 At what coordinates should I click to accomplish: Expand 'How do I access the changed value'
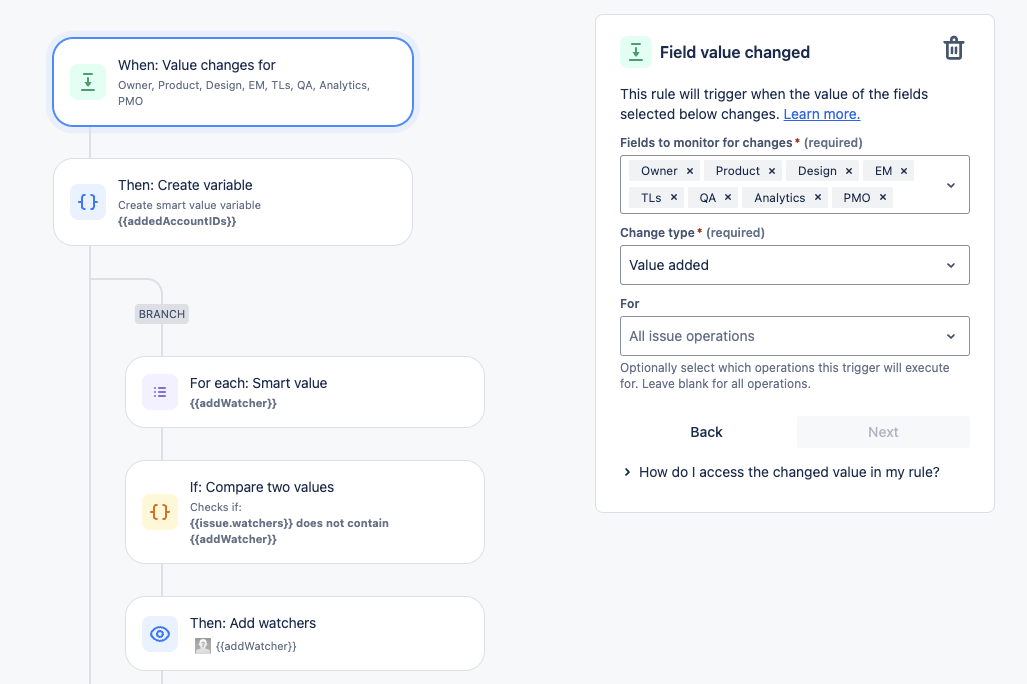pos(782,472)
